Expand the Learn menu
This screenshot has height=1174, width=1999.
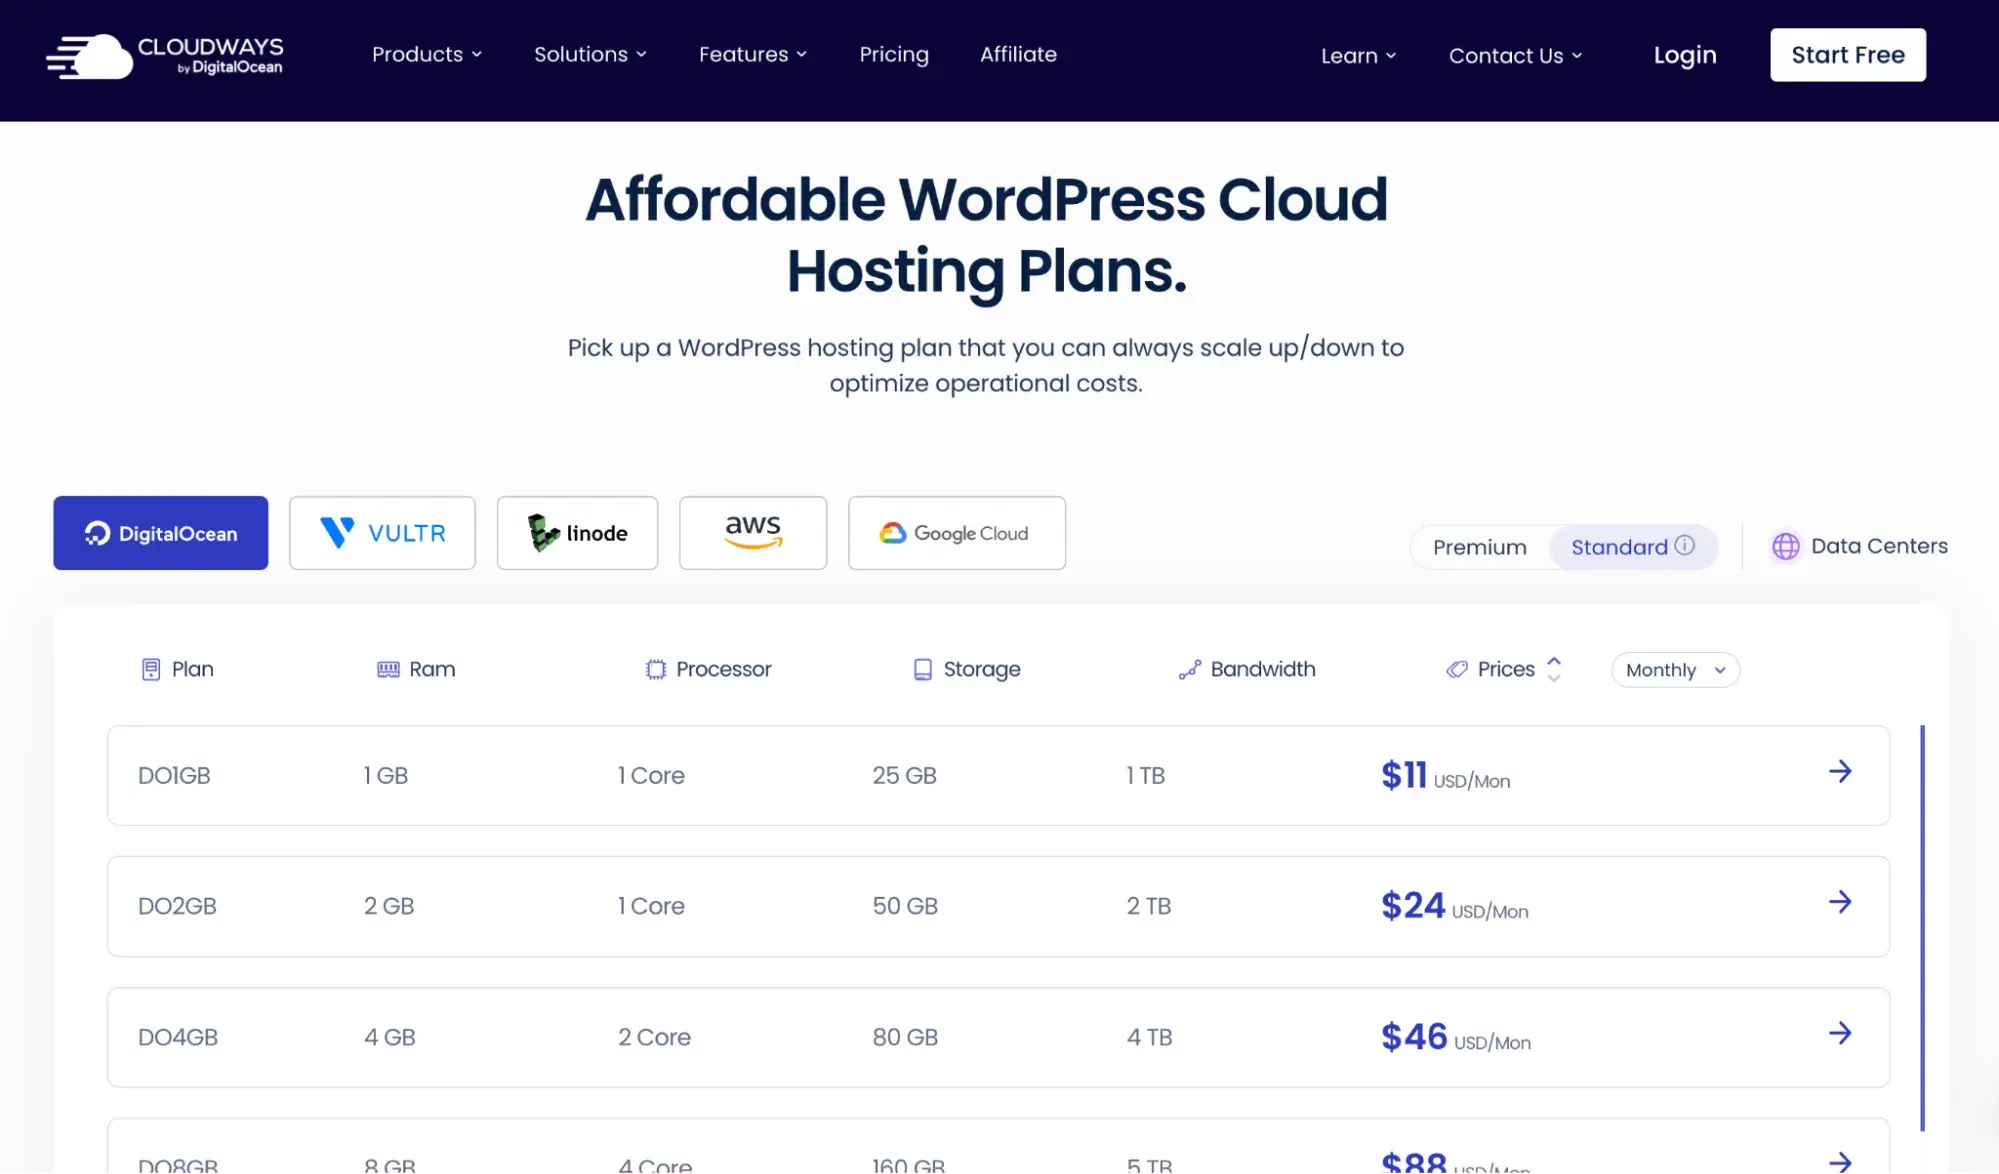click(x=1358, y=56)
